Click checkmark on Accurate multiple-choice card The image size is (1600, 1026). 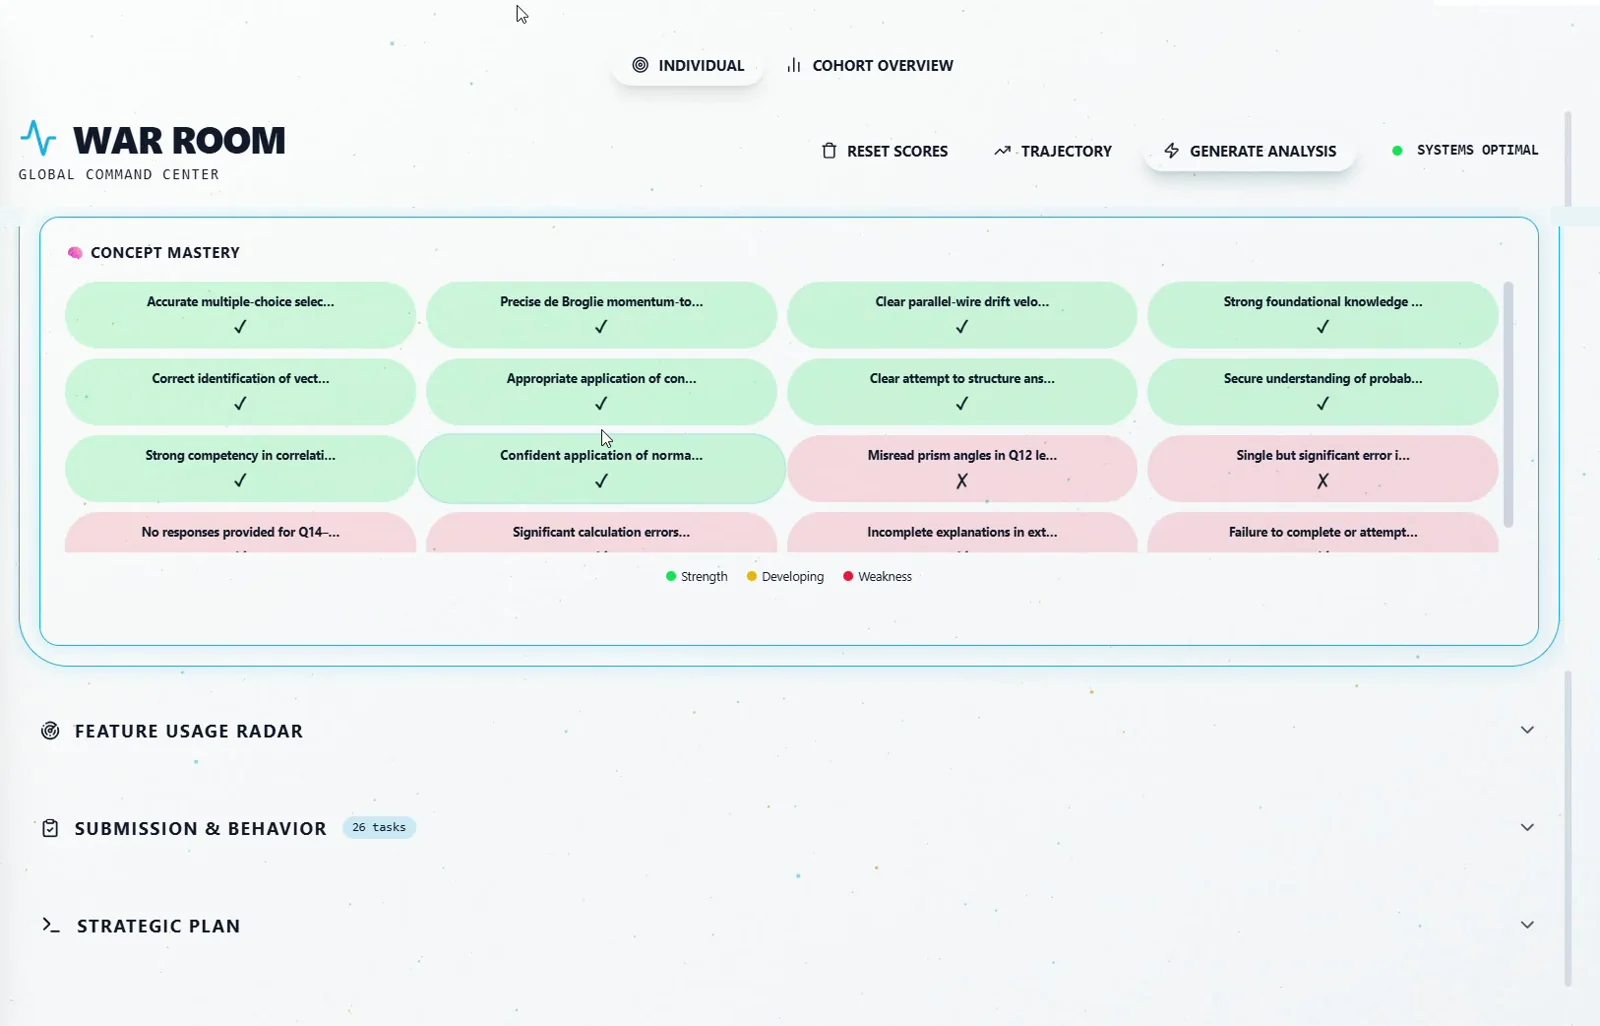point(240,327)
